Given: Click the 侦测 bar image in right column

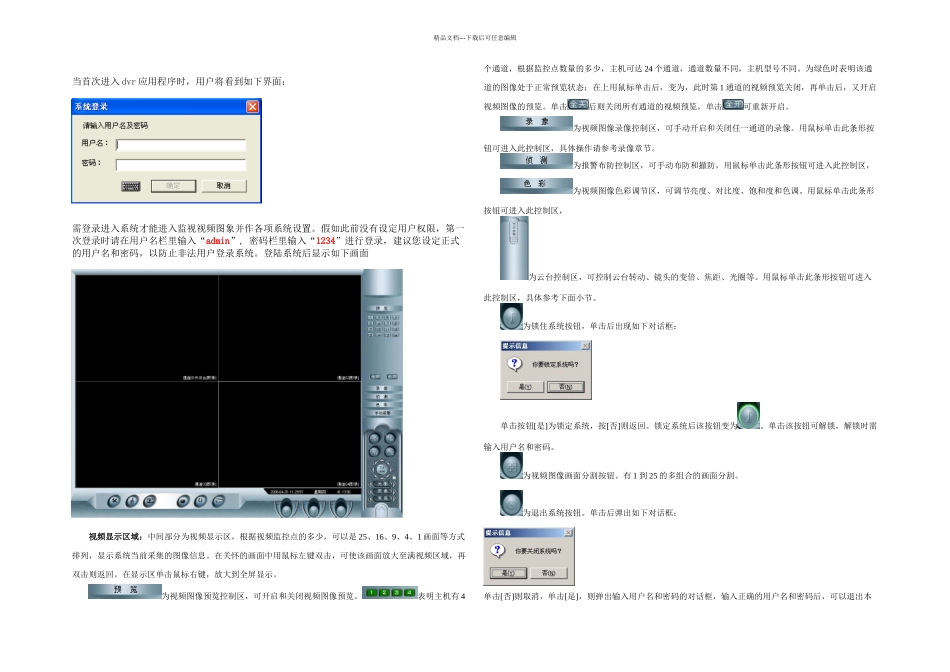Looking at the screenshot, I should (536, 161).
